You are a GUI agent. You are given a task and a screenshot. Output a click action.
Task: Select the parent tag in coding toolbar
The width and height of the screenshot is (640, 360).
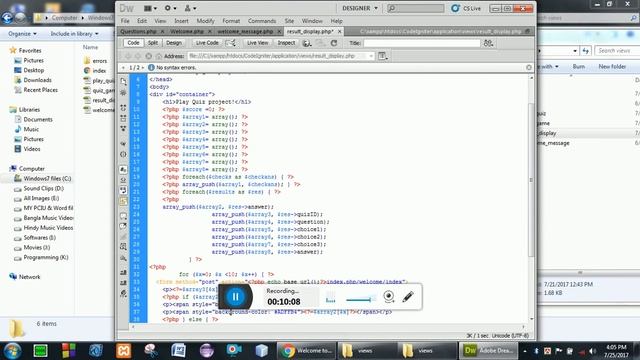[123, 144]
